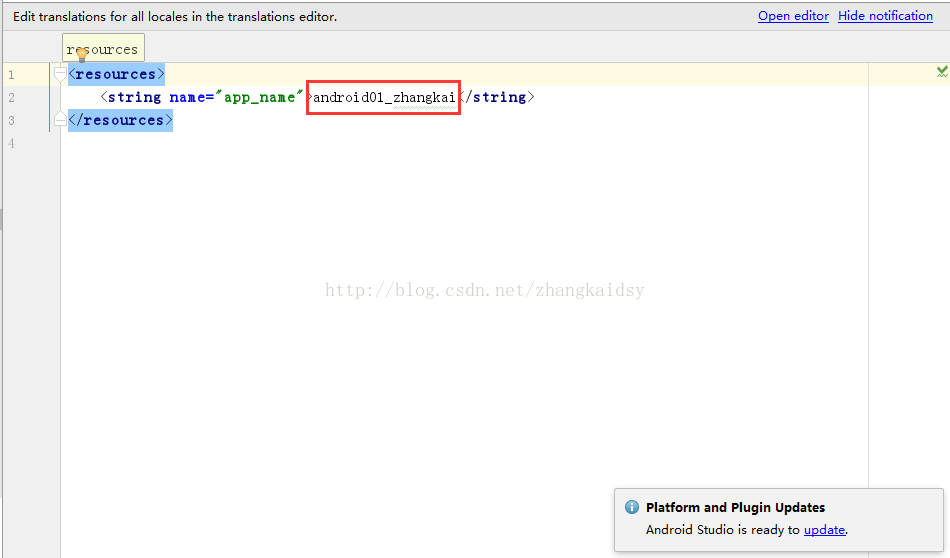Viewport: 950px width, 558px height.
Task: Click the opening <resources> tag
Action: (116, 75)
